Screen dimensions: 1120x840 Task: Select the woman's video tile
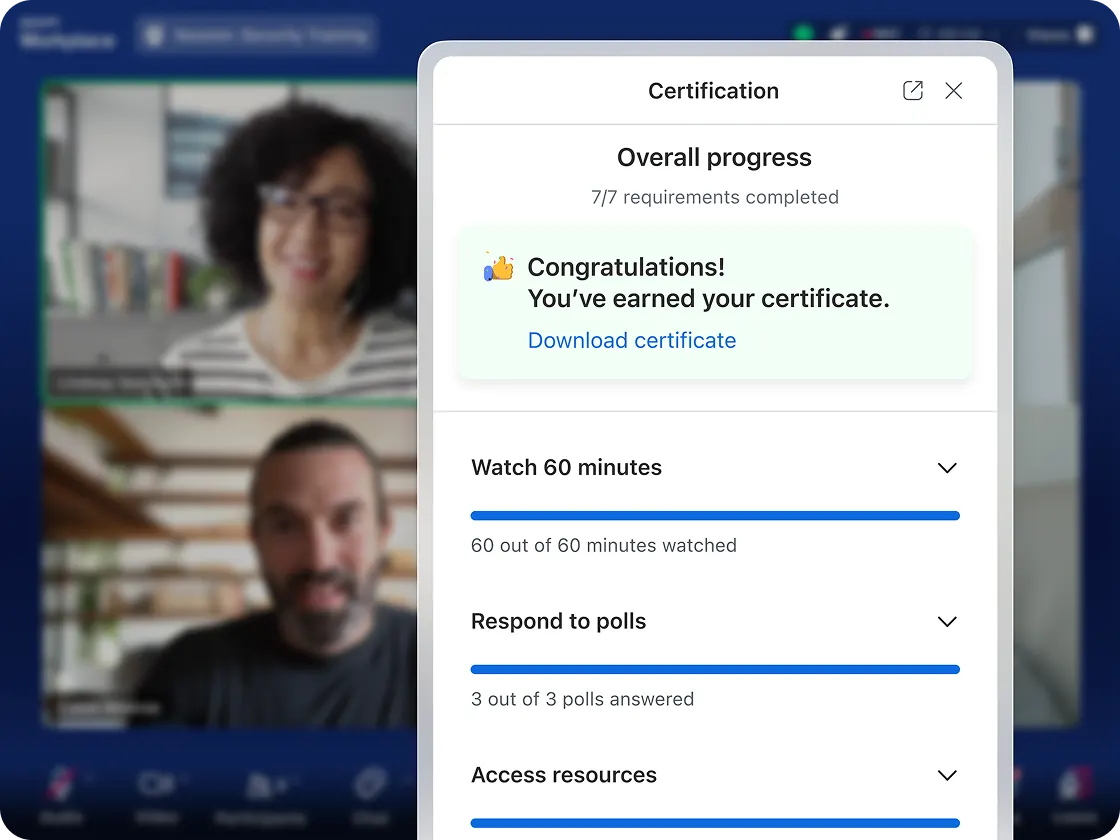pyautogui.click(x=230, y=240)
